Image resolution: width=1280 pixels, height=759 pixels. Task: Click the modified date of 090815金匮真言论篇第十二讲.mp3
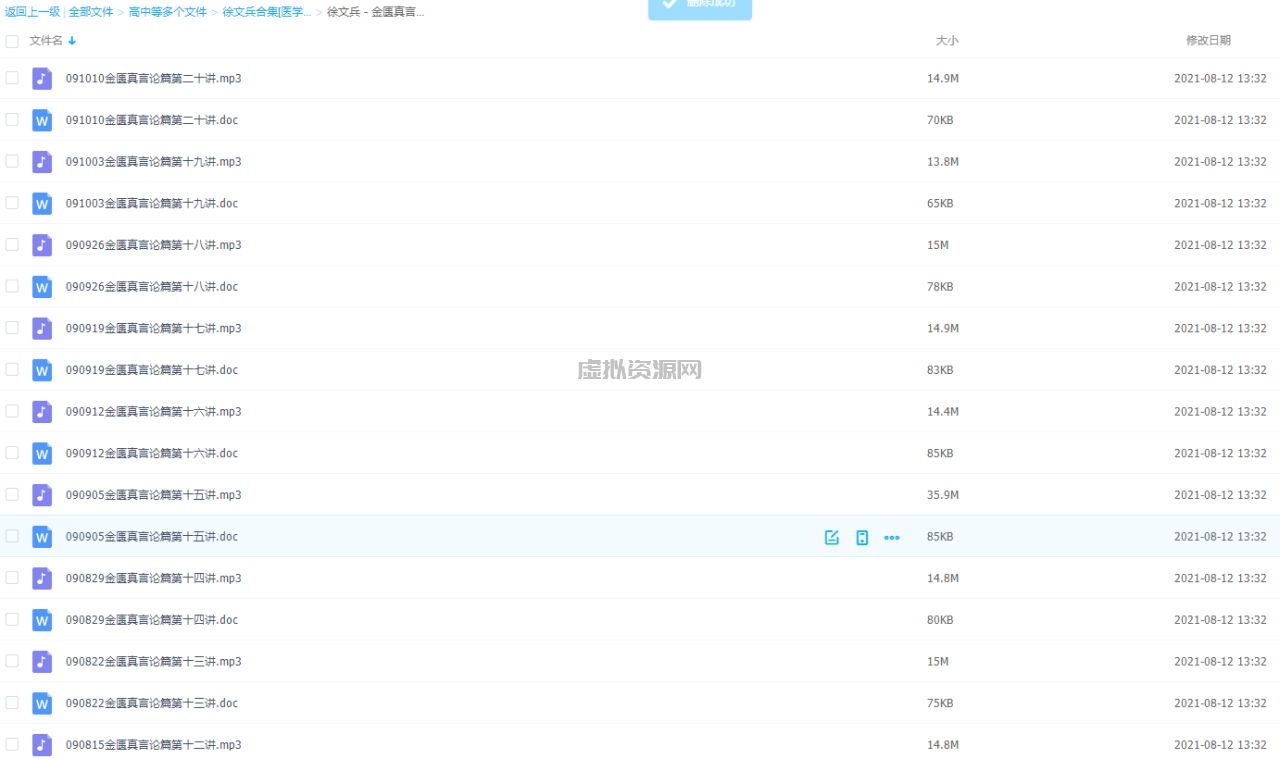point(1220,745)
